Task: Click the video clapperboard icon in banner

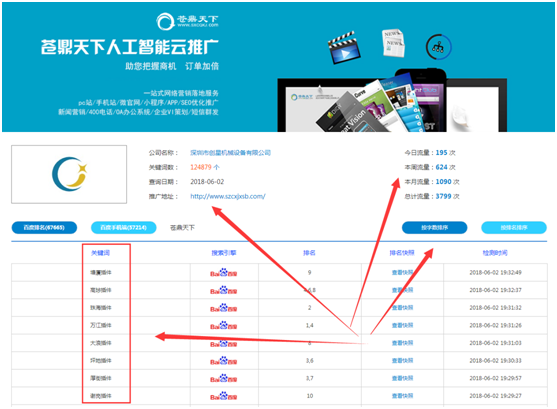Action: point(344,48)
